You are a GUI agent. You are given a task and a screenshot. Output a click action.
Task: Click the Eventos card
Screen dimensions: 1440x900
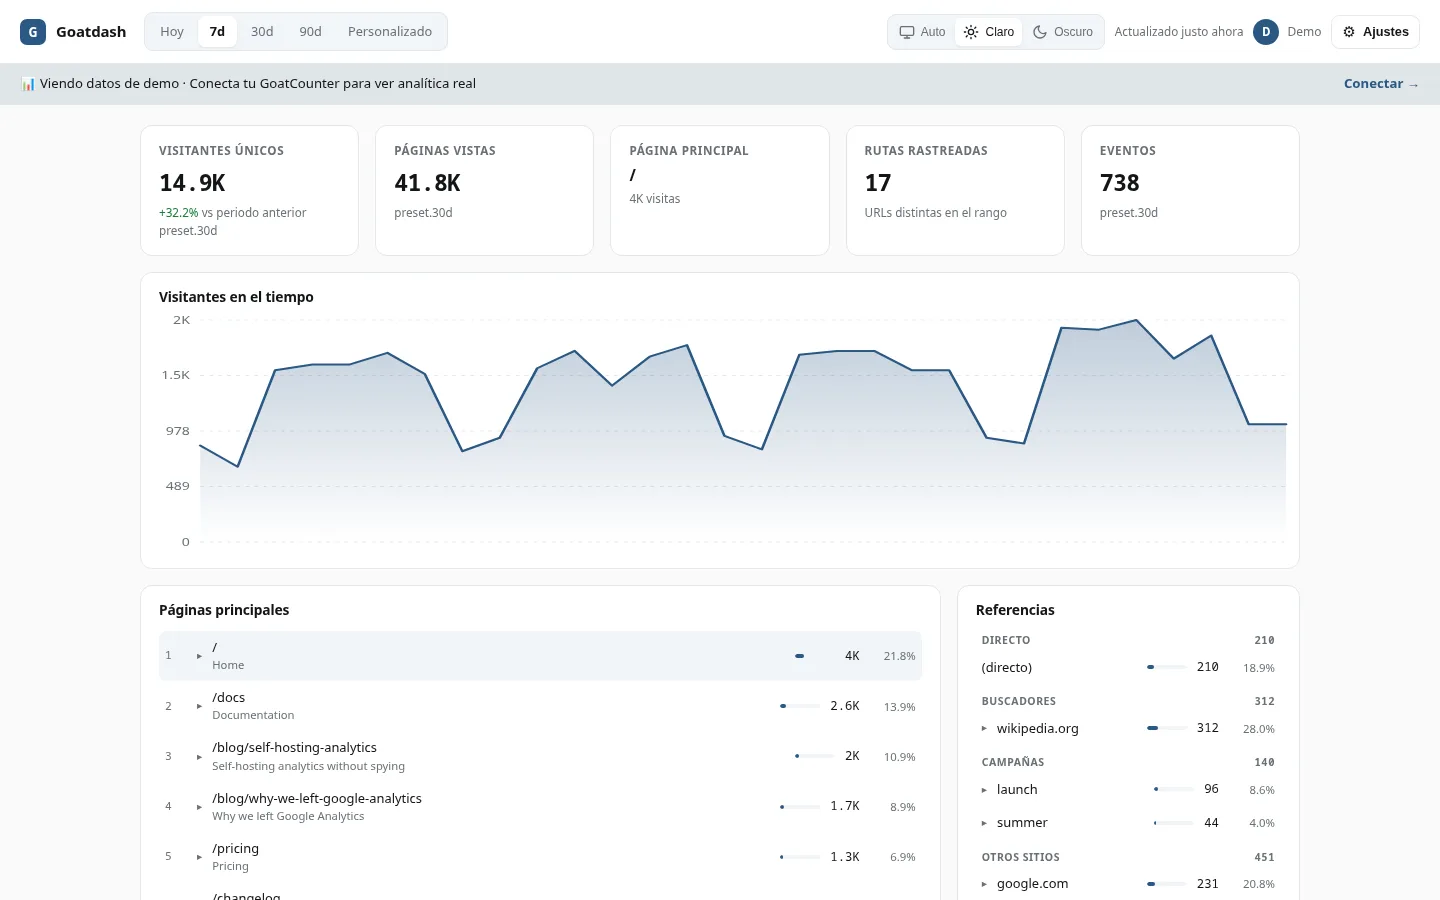[1190, 190]
